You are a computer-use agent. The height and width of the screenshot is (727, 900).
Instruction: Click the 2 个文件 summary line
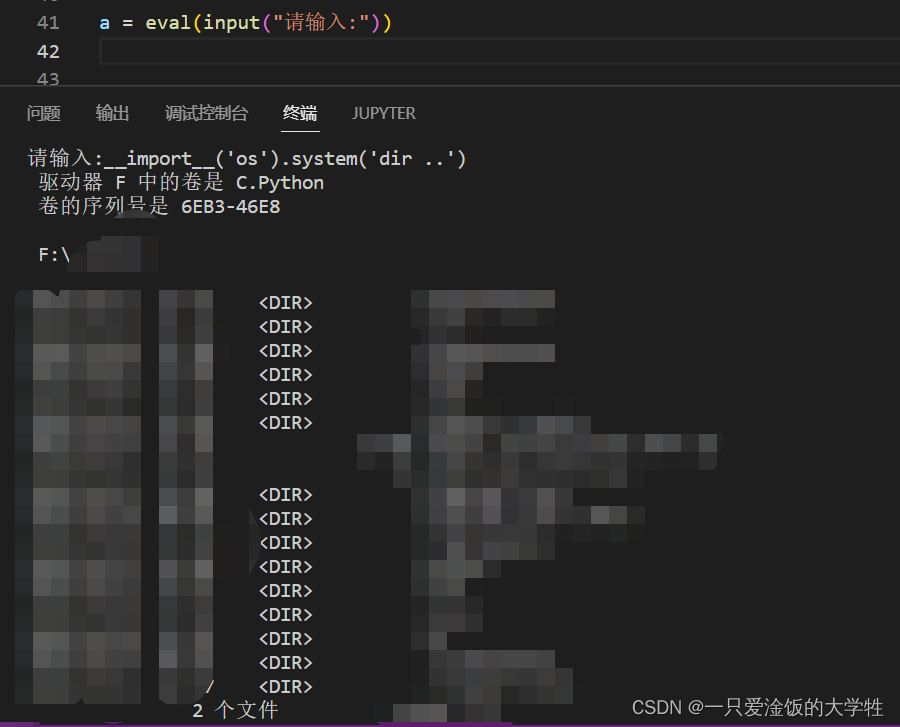pos(235,709)
